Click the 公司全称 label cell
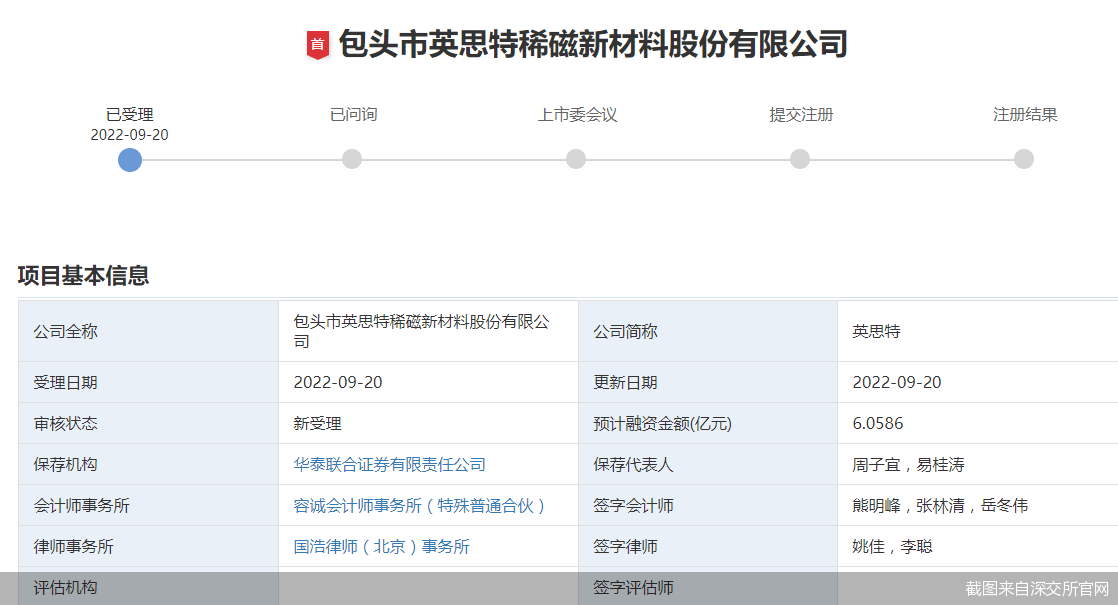1118x605 pixels. pyautogui.click(x=148, y=331)
